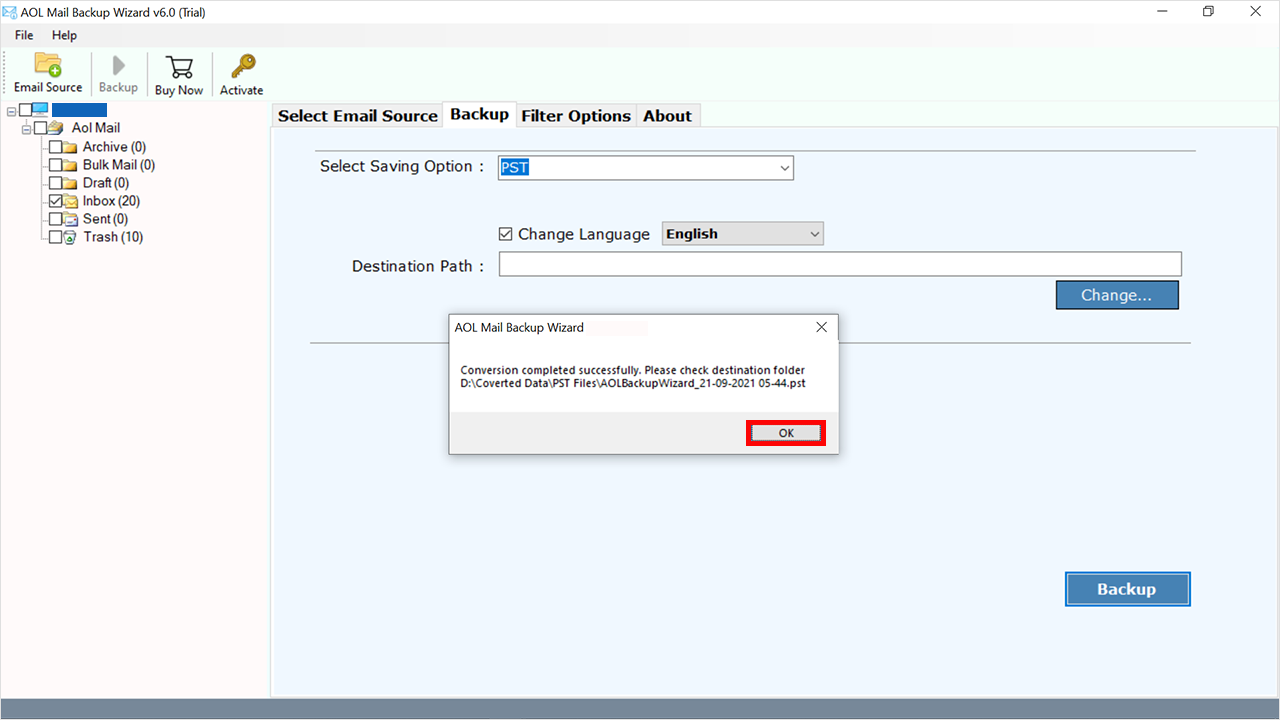Check the Draft (0) checkbox
The image size is (1280, 720).
[x=55, y=183]
